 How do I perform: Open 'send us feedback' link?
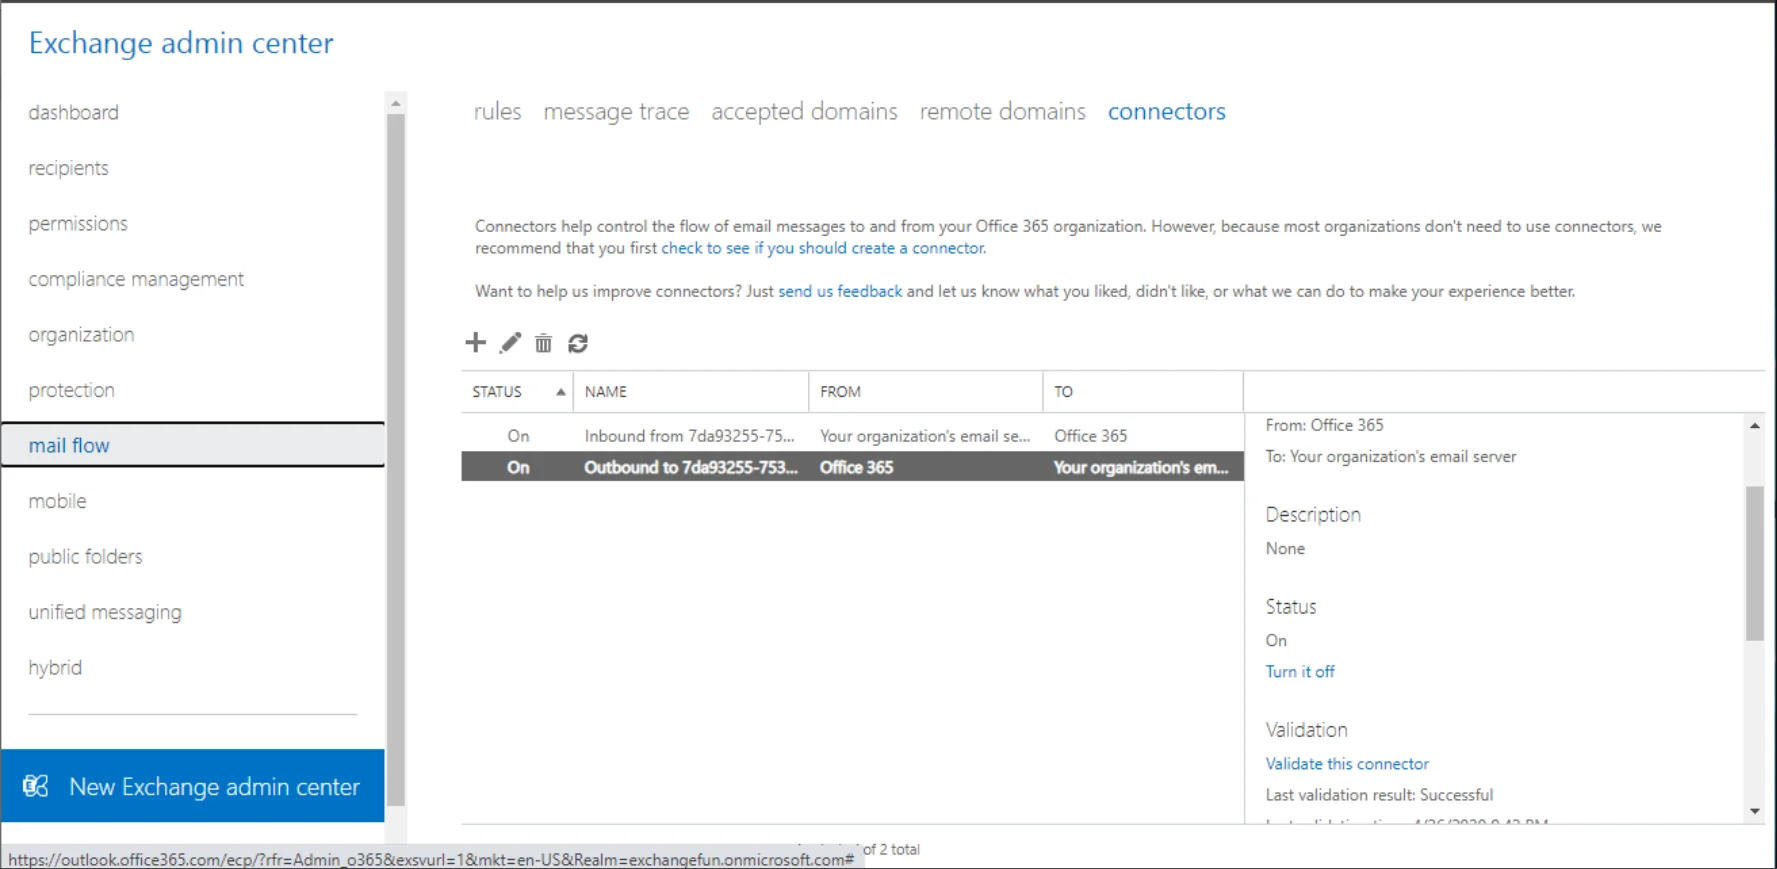coord(840,292)
